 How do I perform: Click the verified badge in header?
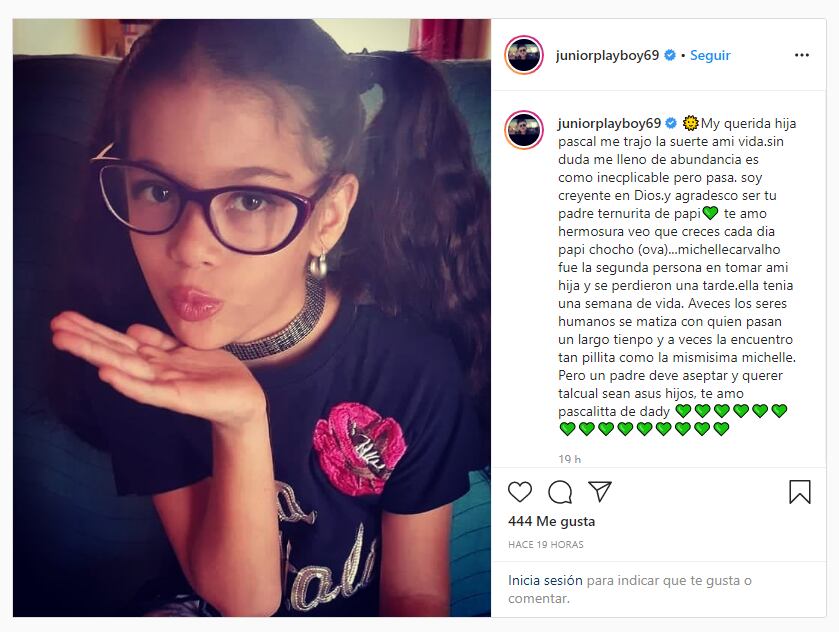coord(669,55)
